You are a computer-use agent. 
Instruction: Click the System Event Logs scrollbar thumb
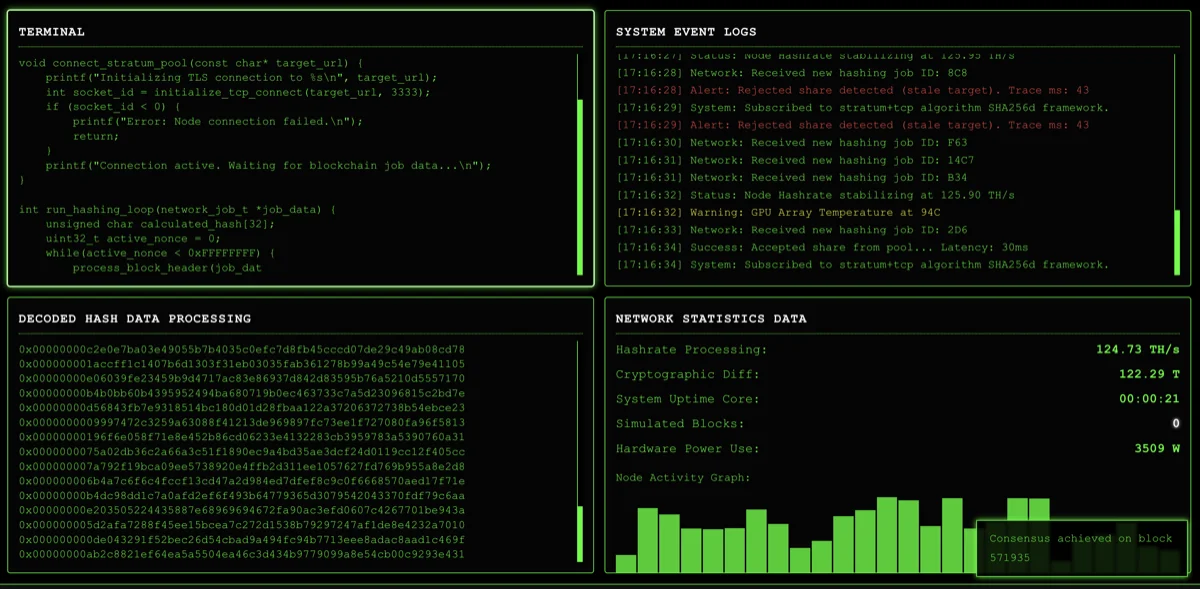pos(1177,241)
